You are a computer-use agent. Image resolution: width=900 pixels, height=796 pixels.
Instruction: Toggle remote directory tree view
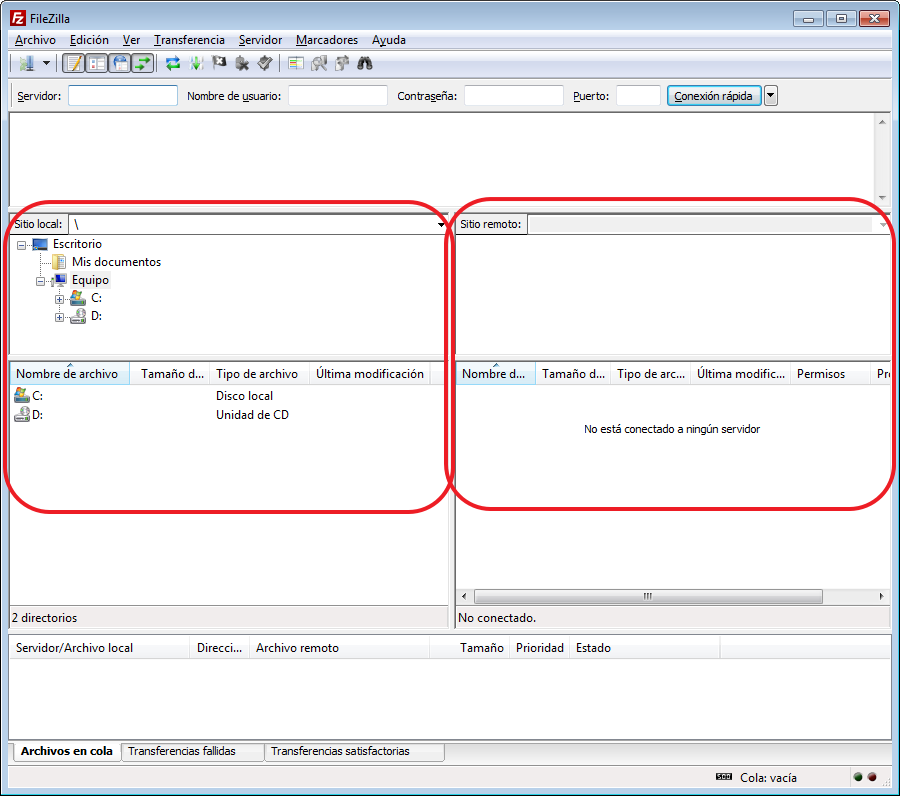click(x=120, y=64)
